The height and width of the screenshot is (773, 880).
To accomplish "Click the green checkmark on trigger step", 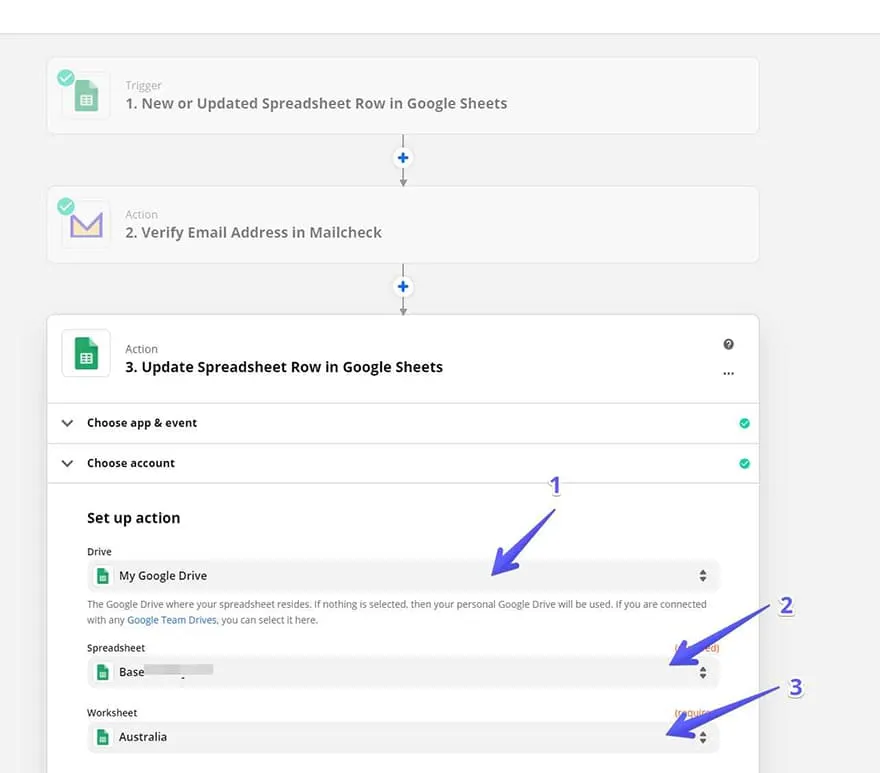I will [66, 77].
